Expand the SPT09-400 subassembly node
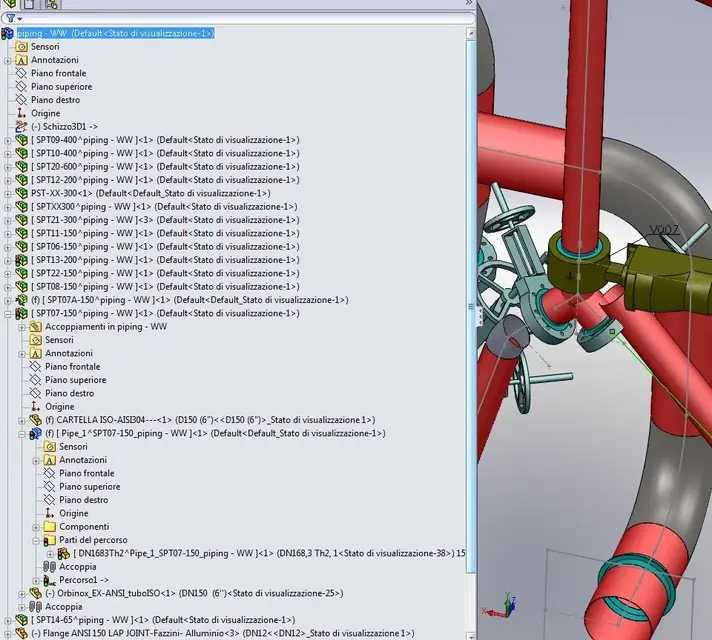The width and height of the screenshot is (712, 640). [x=8, y=141]
